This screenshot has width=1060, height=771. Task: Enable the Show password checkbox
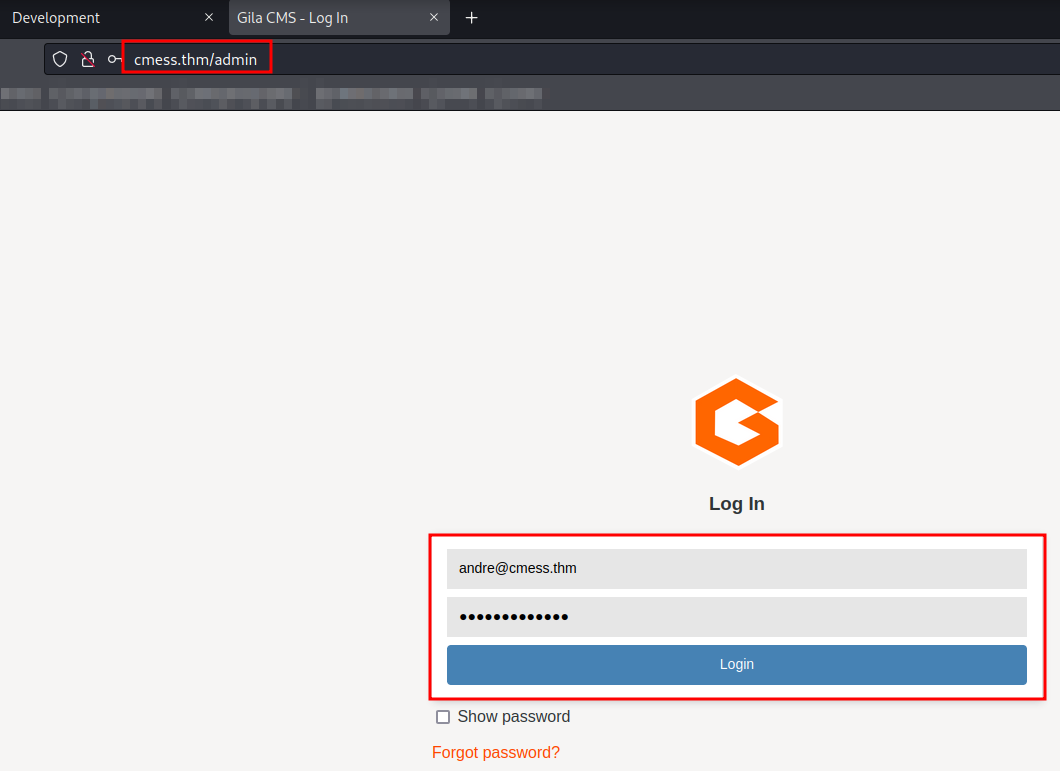(443, 717)
